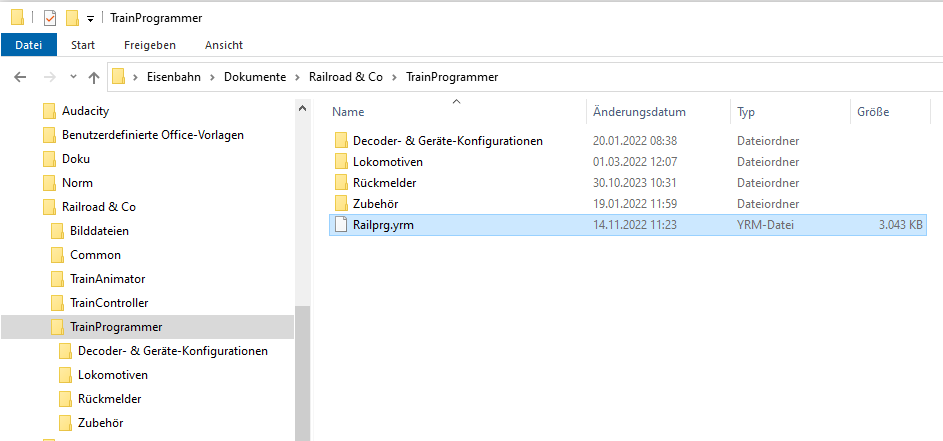Select Audacity folder in navigation tree
The height and width of the screenshot is (441, 943).
click(x=85, y=111)
